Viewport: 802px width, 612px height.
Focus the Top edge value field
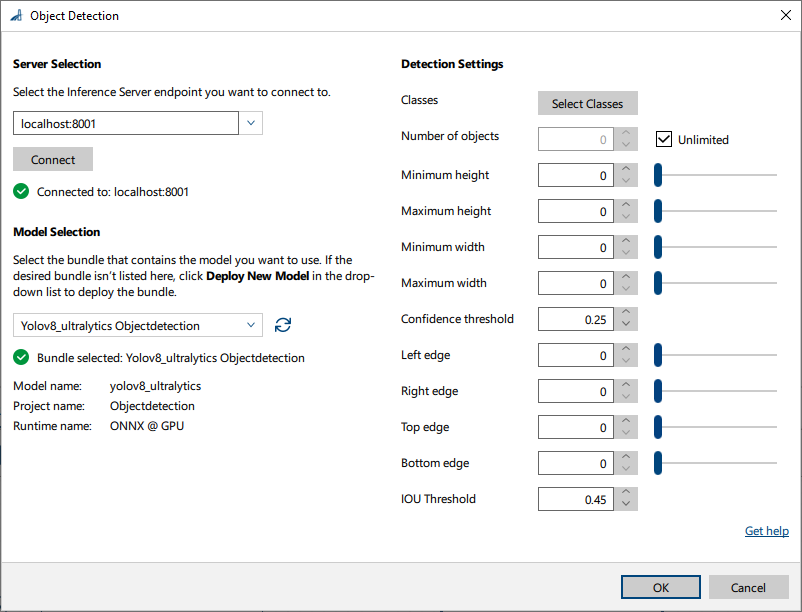[x=575, y=427]
